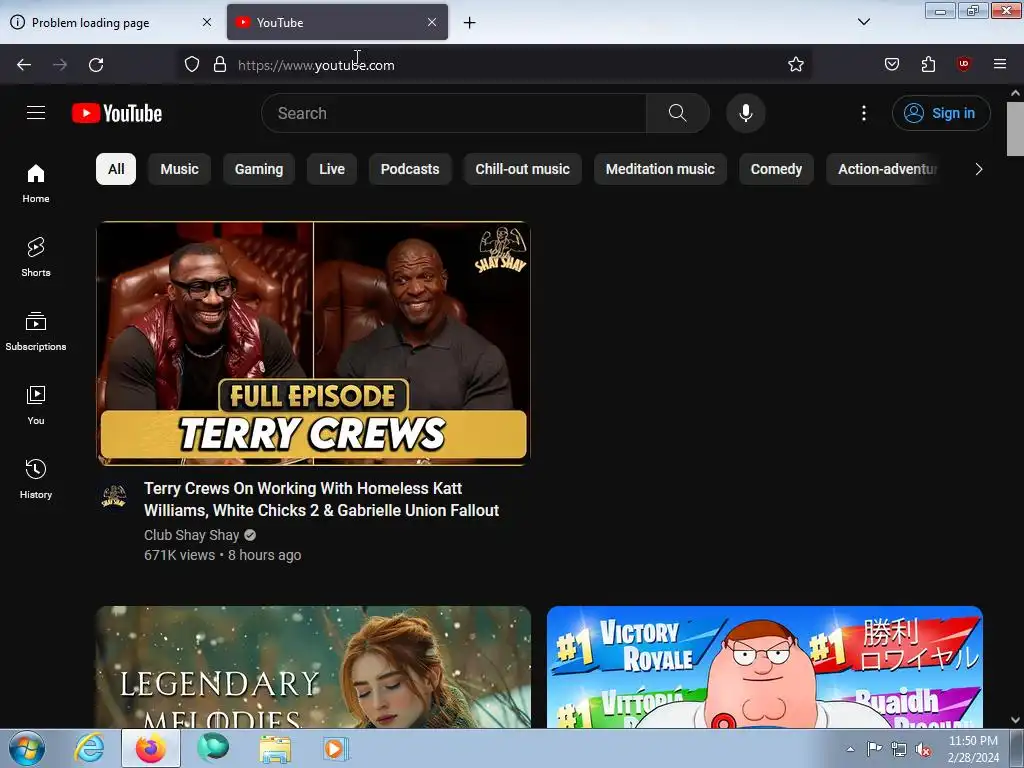Open the Firefox application menu
This screenshot has height=768, width=1024.
click(999, 64)
